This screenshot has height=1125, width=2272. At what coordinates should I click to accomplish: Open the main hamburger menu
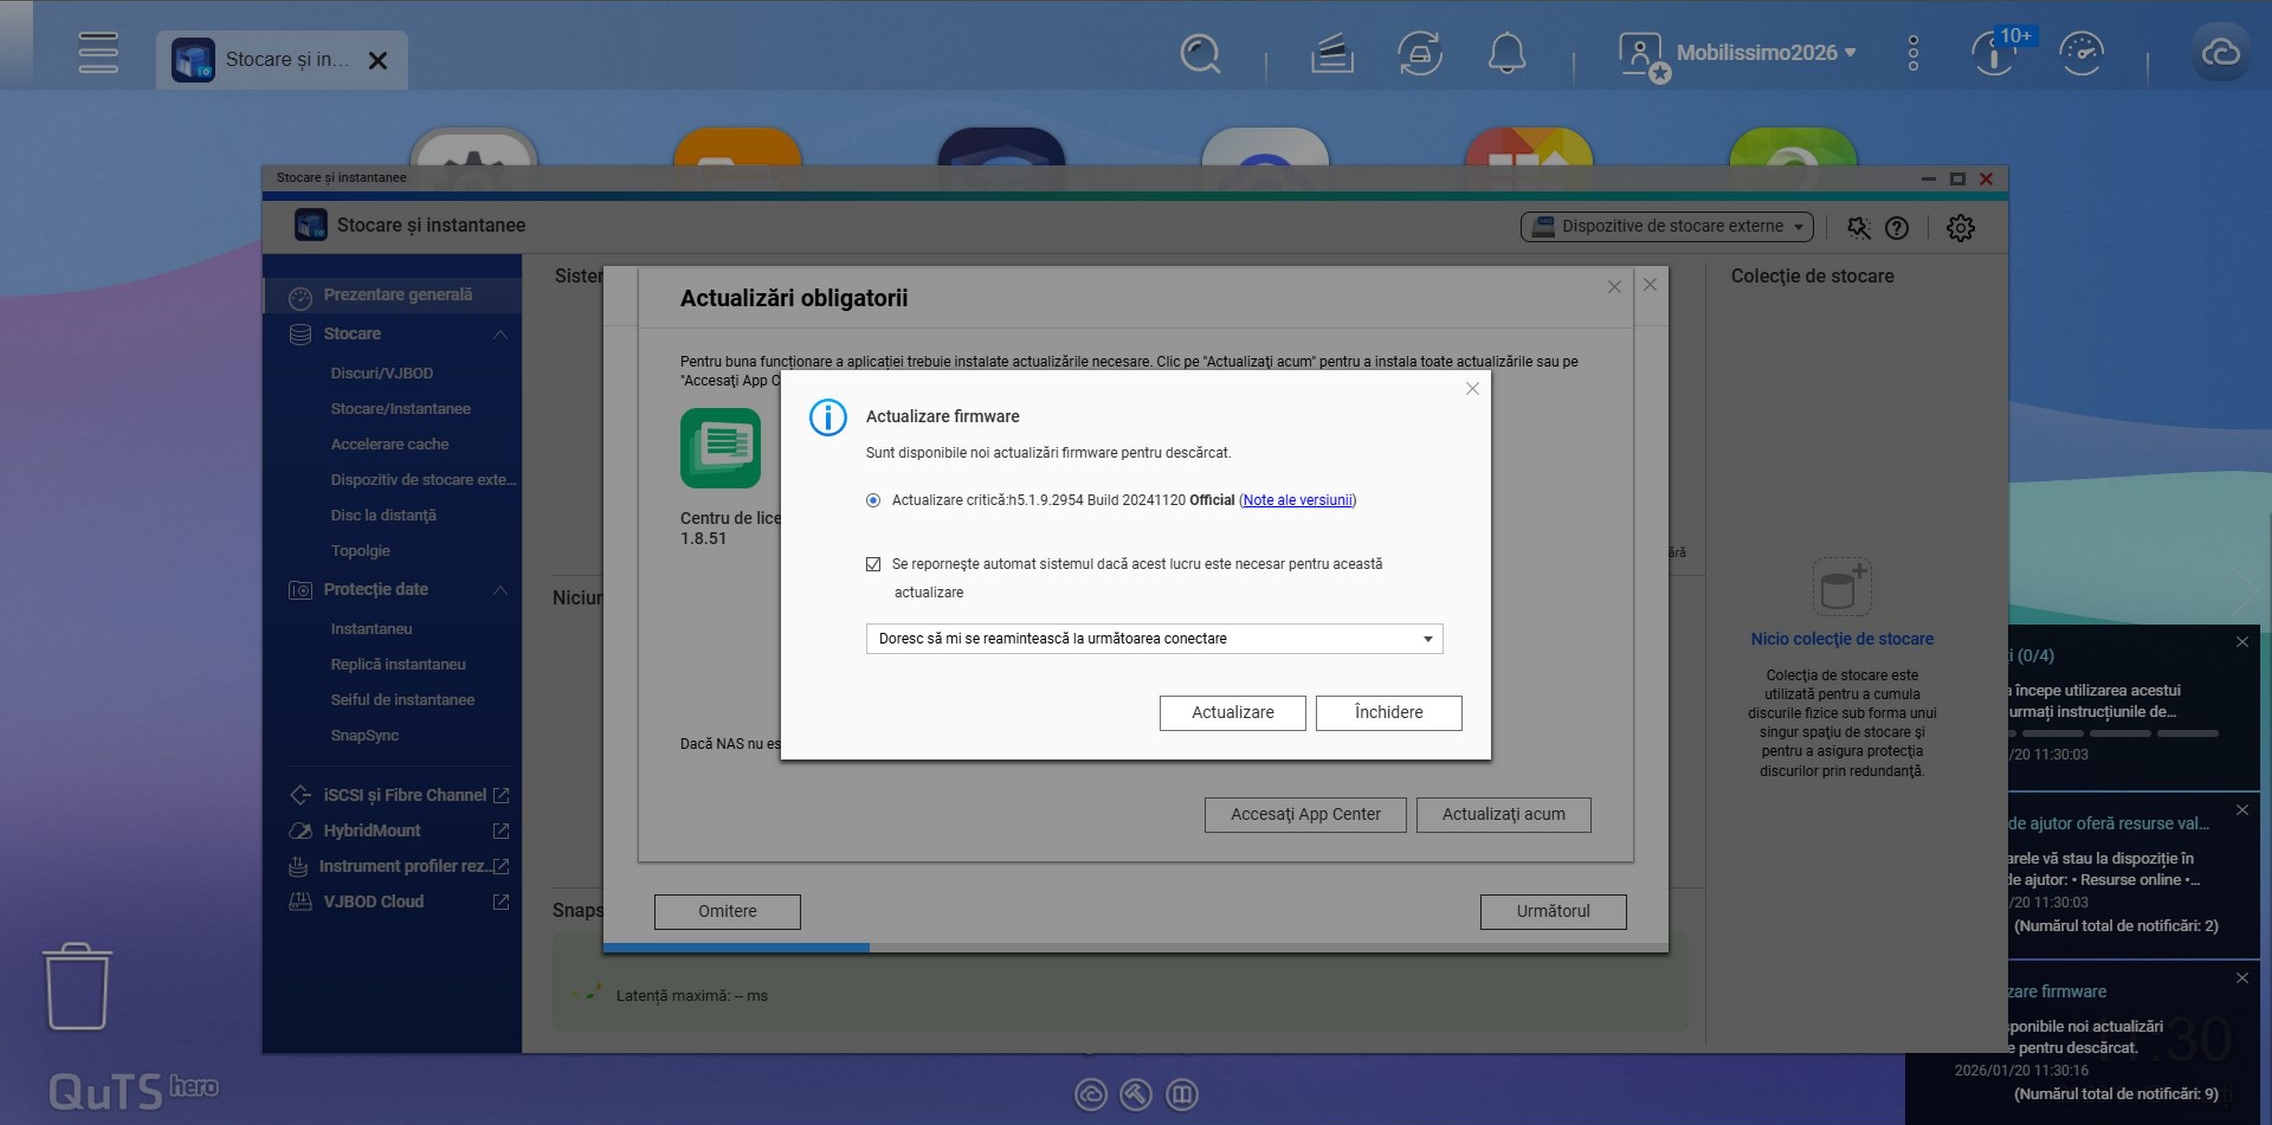(x=98, y=53)
